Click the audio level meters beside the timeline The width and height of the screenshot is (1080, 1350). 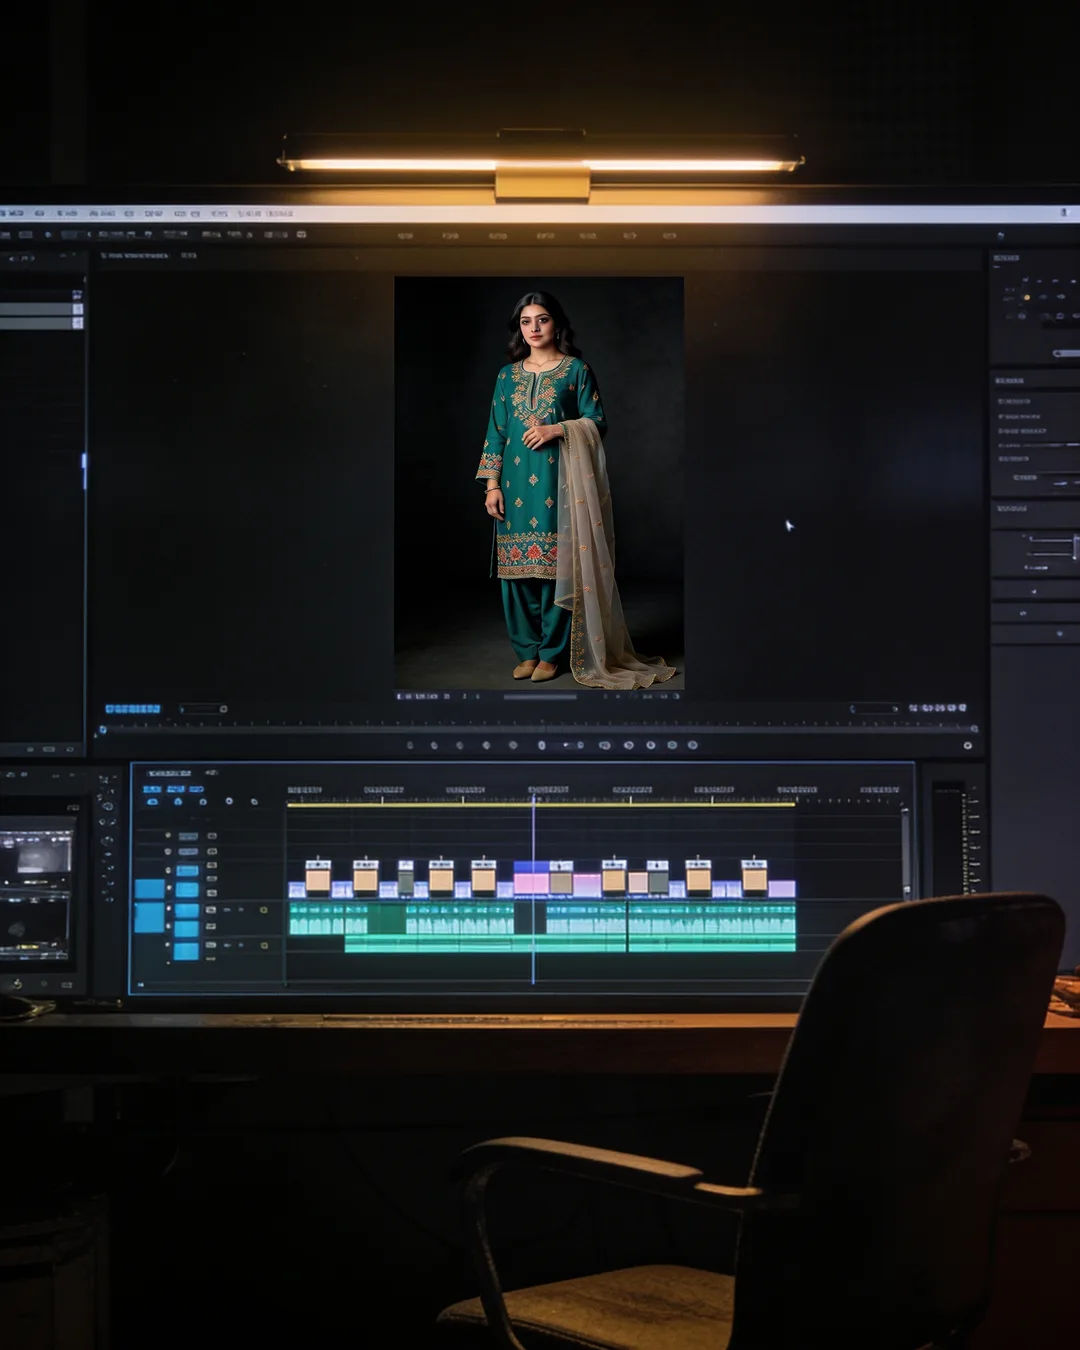(x=957, y=838)
